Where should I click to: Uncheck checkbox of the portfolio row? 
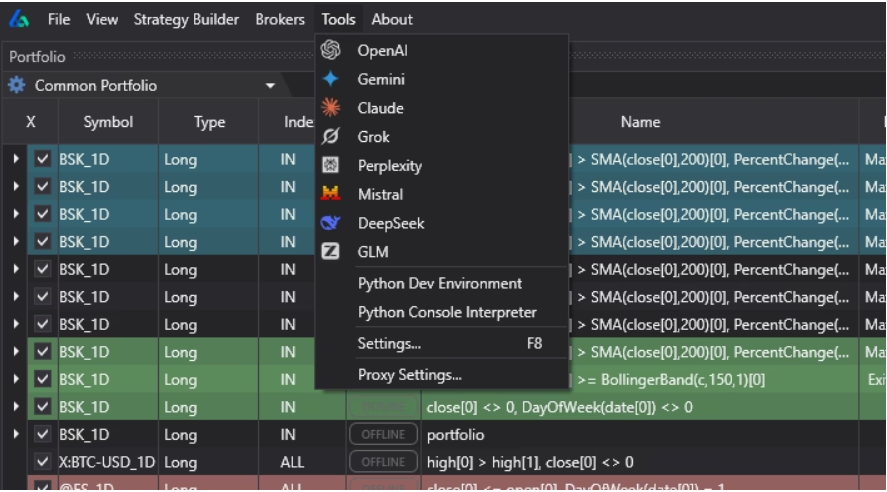[x=42, y=434]
